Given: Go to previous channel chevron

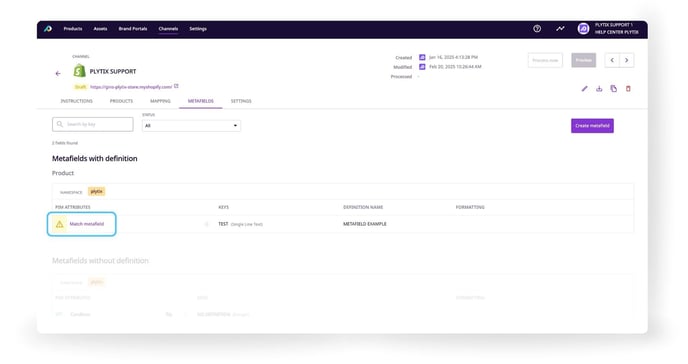Looking at the screenshot, I should (x=612, y=61).
